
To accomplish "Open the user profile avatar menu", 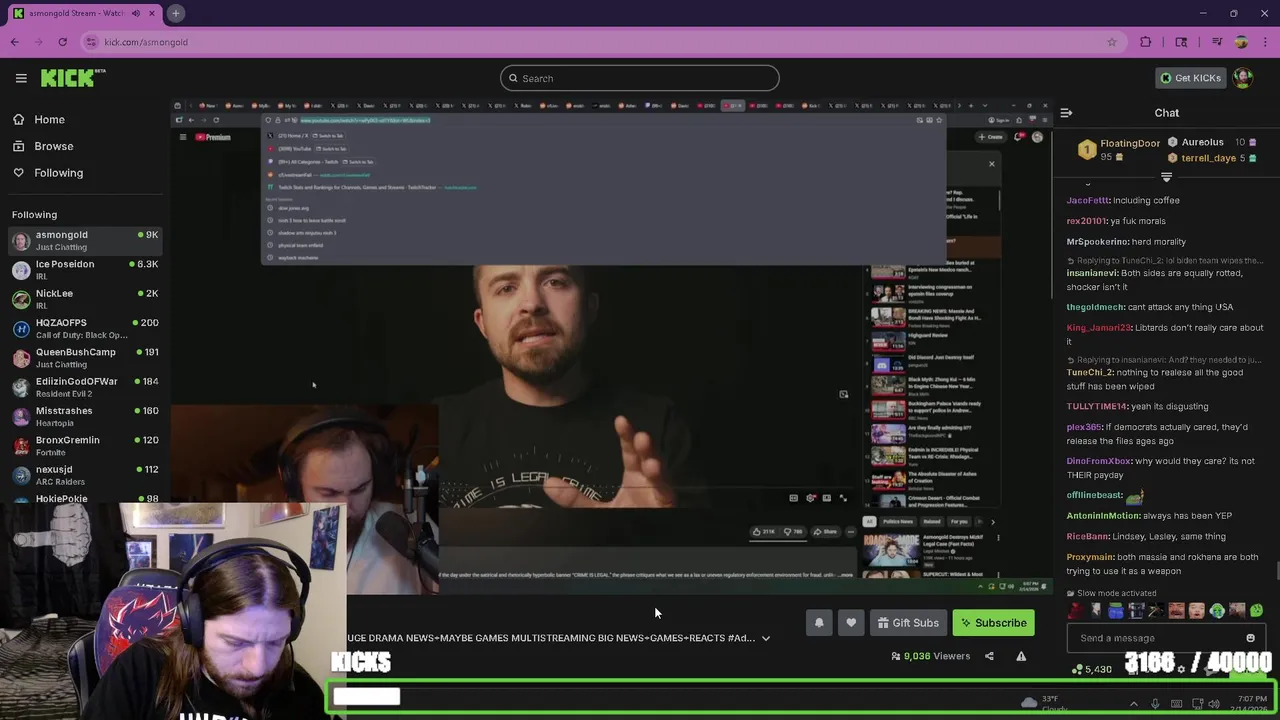I will click(1243, 78).
